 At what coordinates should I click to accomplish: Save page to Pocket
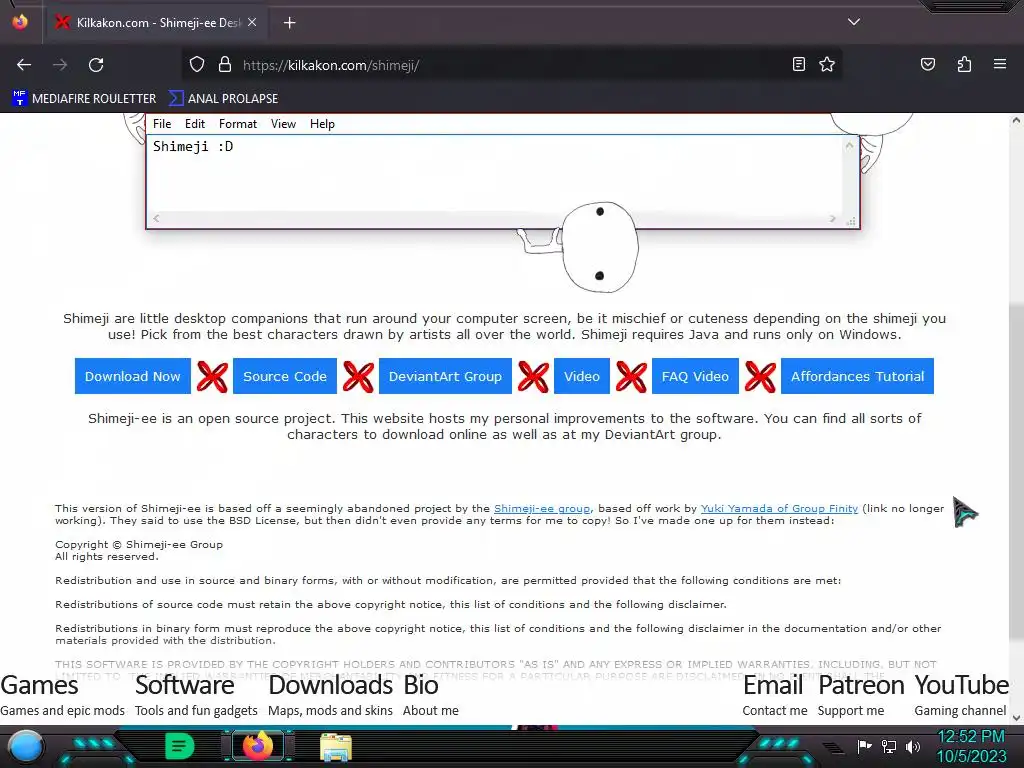coord(928,64)
